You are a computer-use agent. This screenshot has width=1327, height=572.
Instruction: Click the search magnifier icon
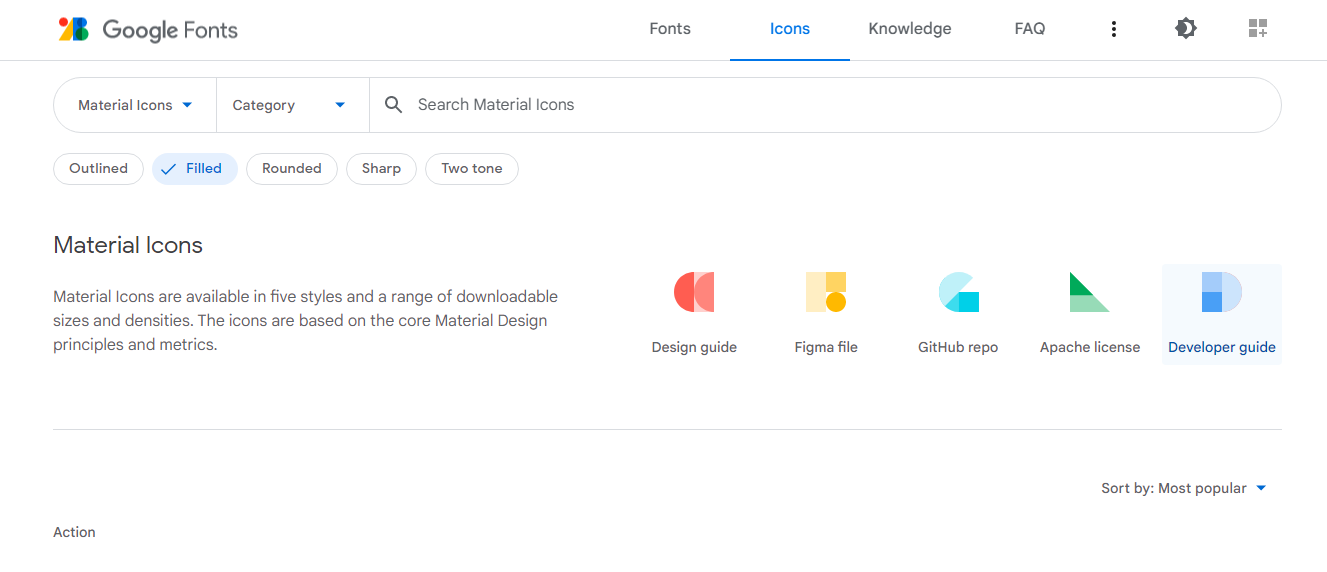[394, 105]
